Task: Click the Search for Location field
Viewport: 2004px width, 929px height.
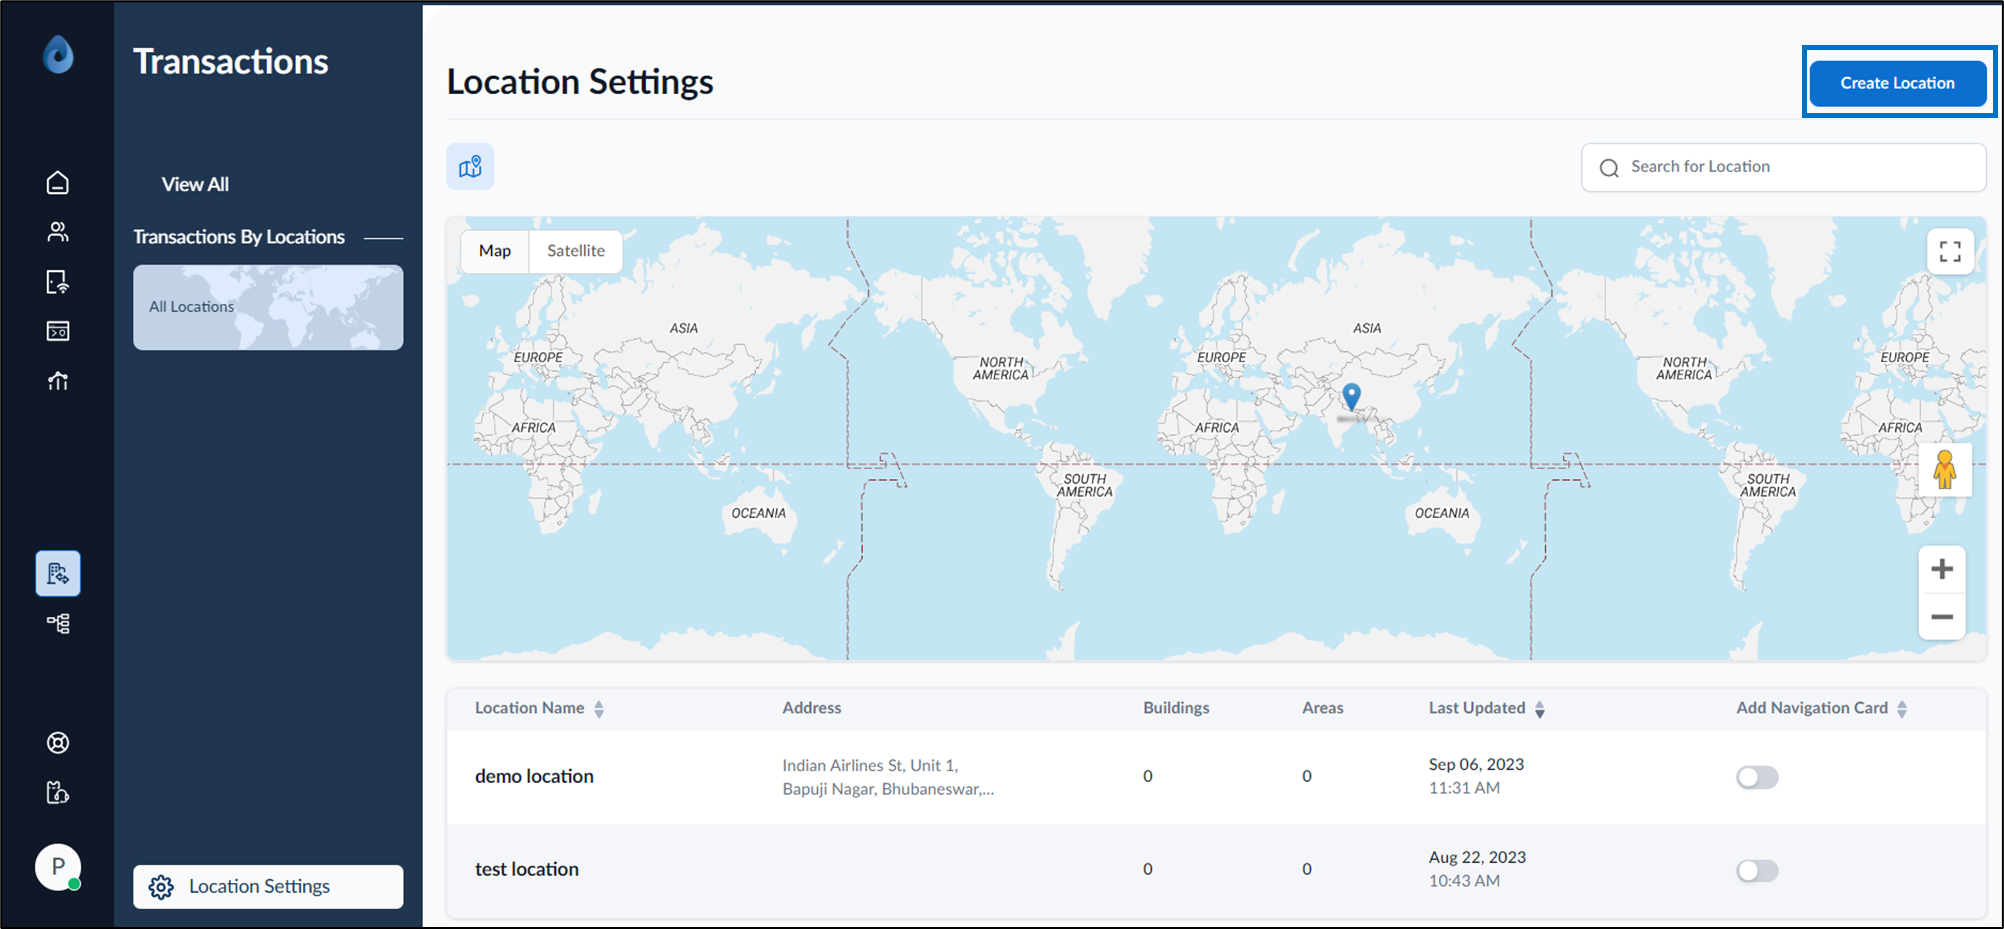Action: tap(1783, 167)
